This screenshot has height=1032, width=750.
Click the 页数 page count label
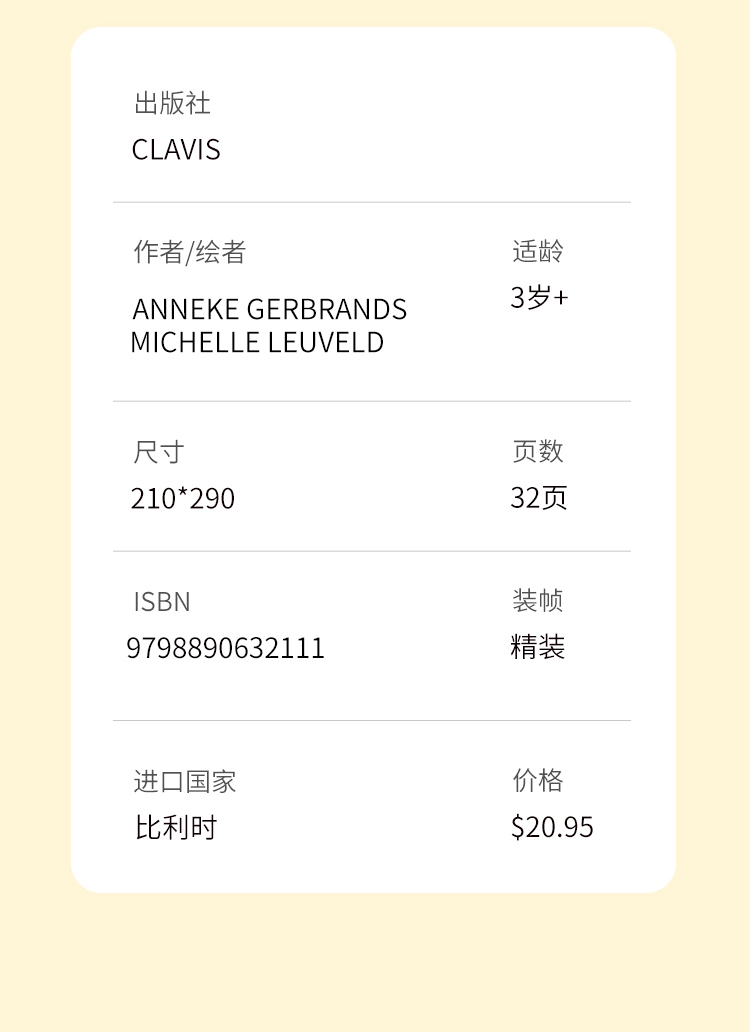click(x=538, y=451)
